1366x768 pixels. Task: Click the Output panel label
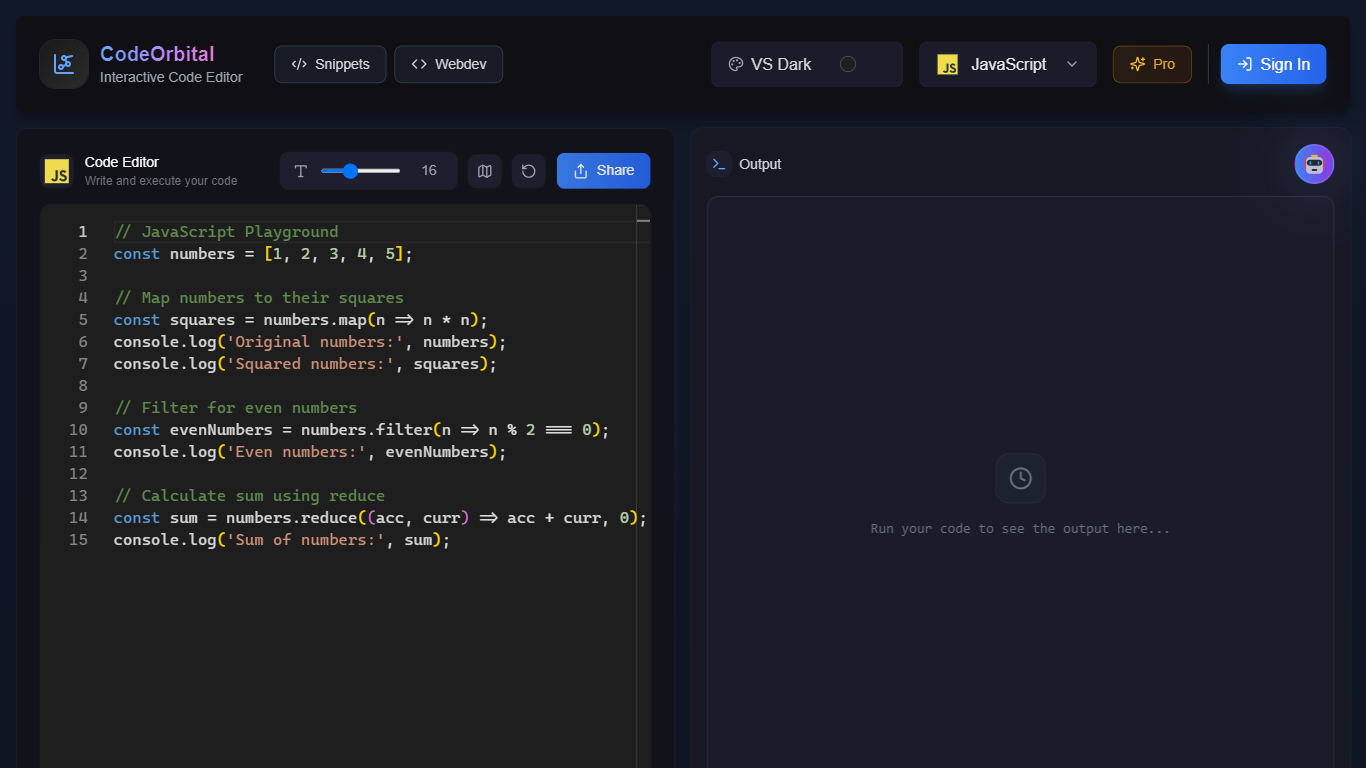(760, 164)
